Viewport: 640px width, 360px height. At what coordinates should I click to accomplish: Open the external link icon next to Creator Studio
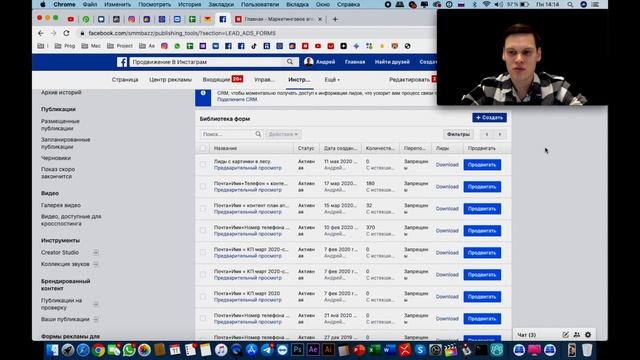tap(96, 253)
